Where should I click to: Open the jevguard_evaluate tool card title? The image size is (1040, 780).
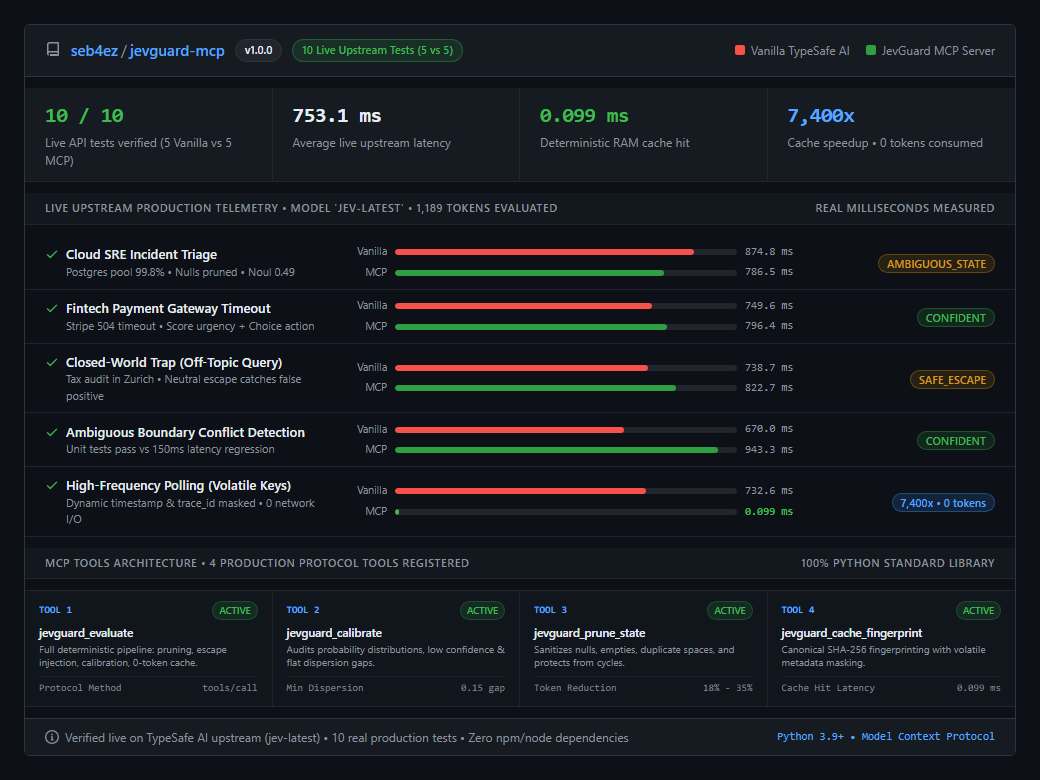[x=86, y=633]
